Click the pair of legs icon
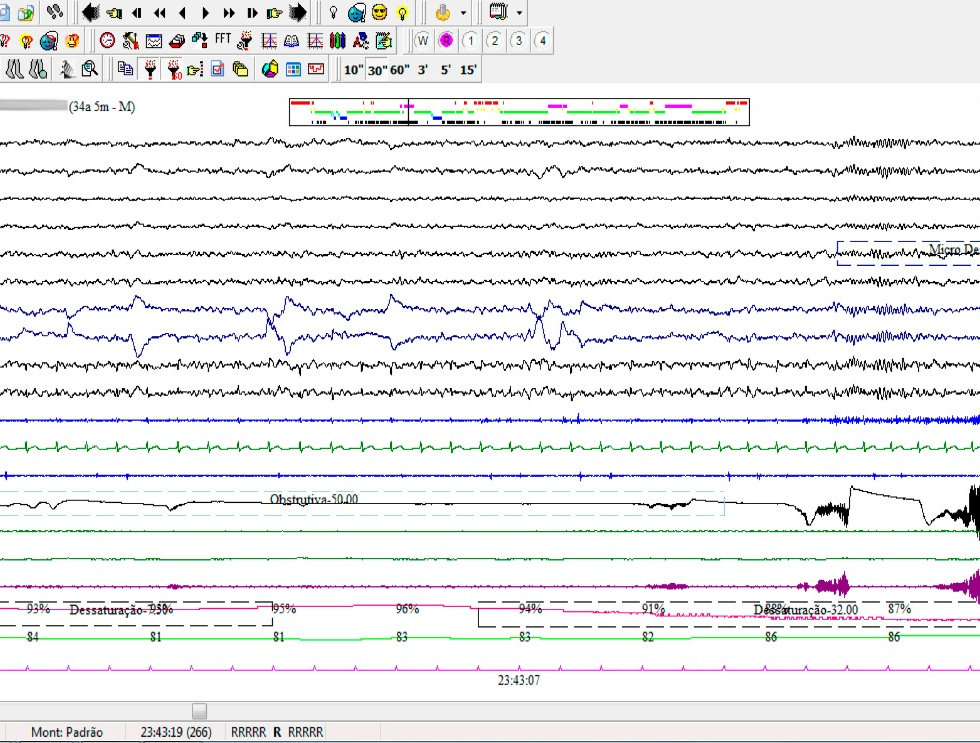Image resolution: width=980 pixels, height=743 pixels. (14, 69)
